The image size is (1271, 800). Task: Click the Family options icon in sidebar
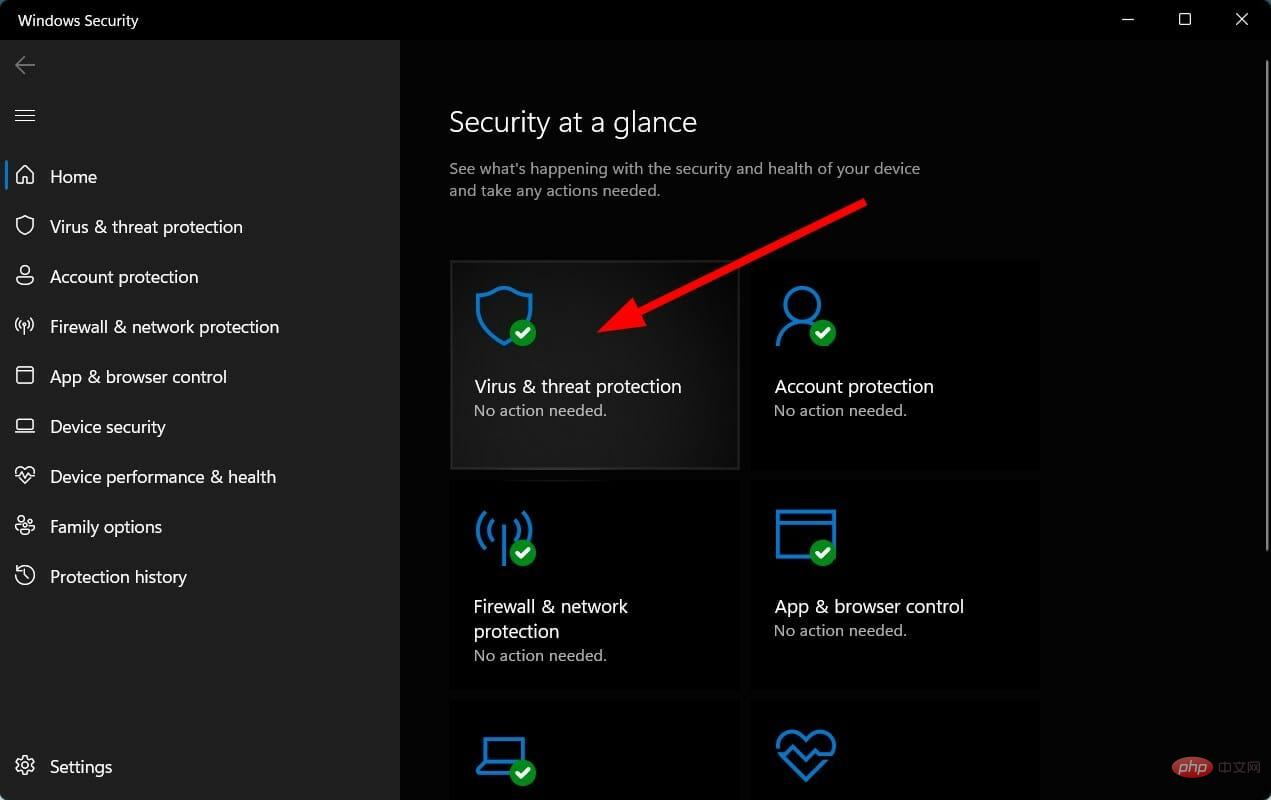click(x=25, y=526)
